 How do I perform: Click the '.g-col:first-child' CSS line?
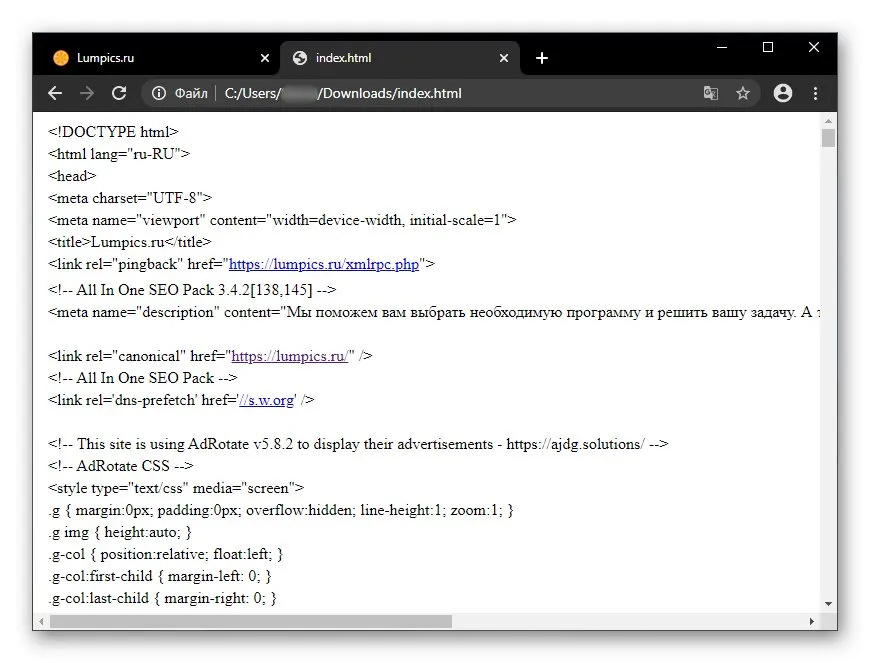pyautogui.click(x=160, y=576)
